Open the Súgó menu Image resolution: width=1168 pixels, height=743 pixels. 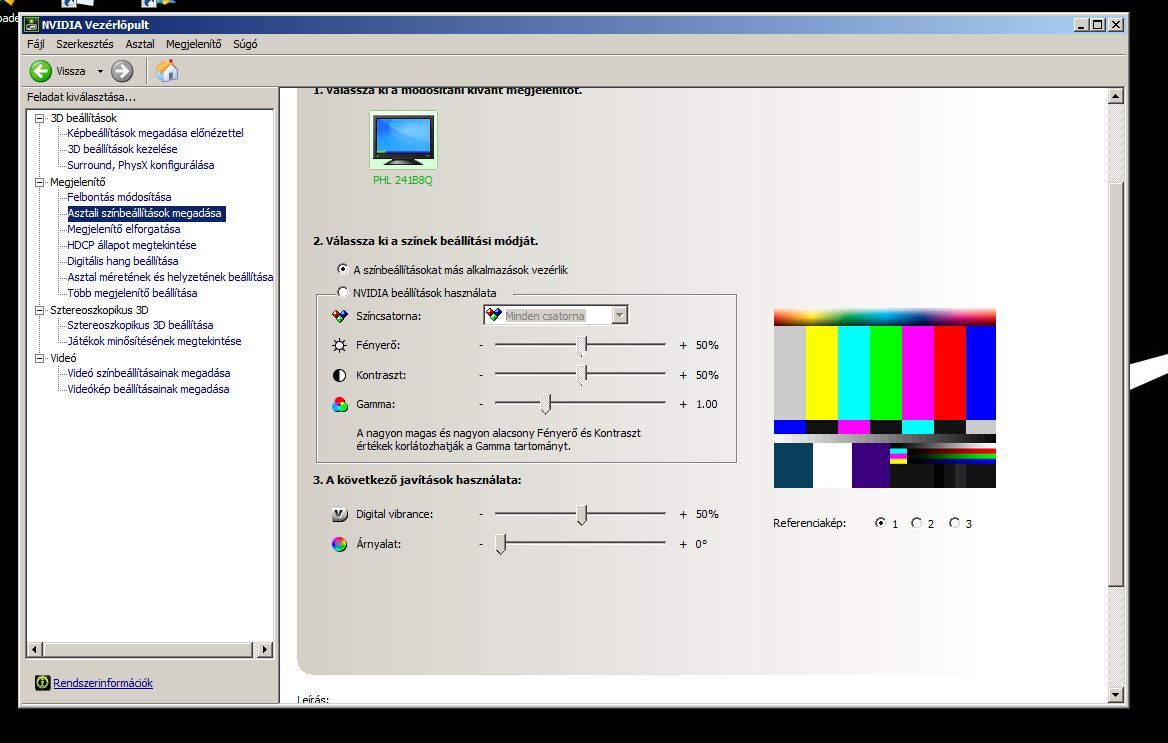coord(245,44)
